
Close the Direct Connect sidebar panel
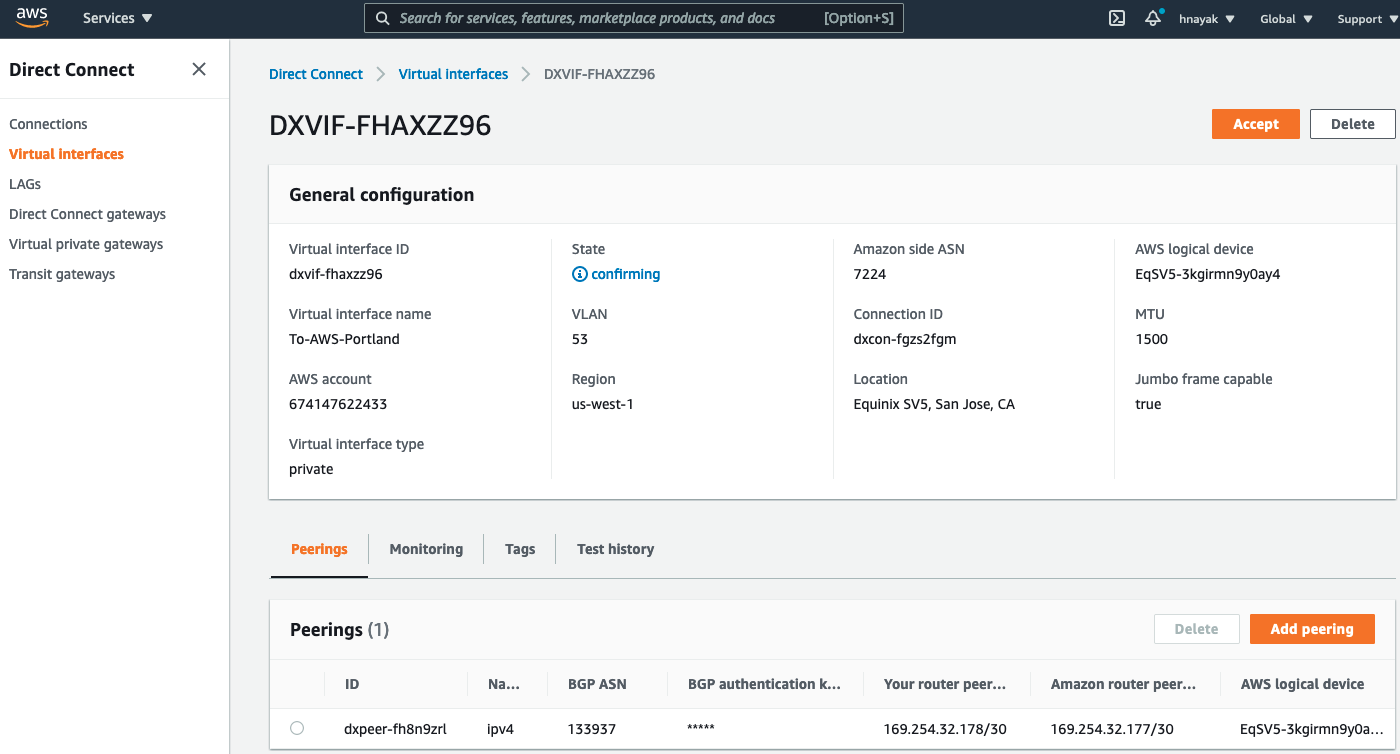[199, 69]
